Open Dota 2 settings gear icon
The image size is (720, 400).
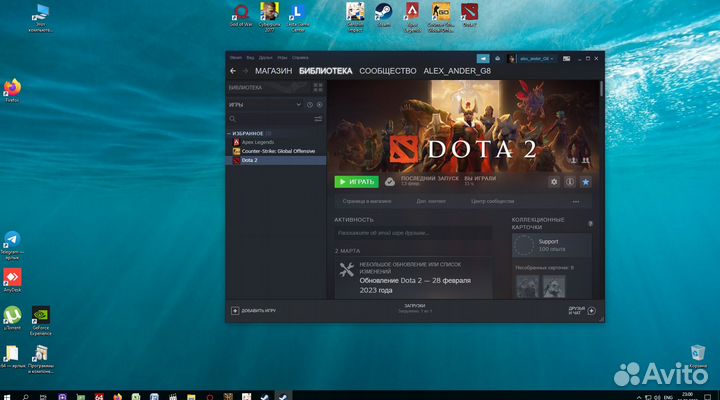pos(554,182)
